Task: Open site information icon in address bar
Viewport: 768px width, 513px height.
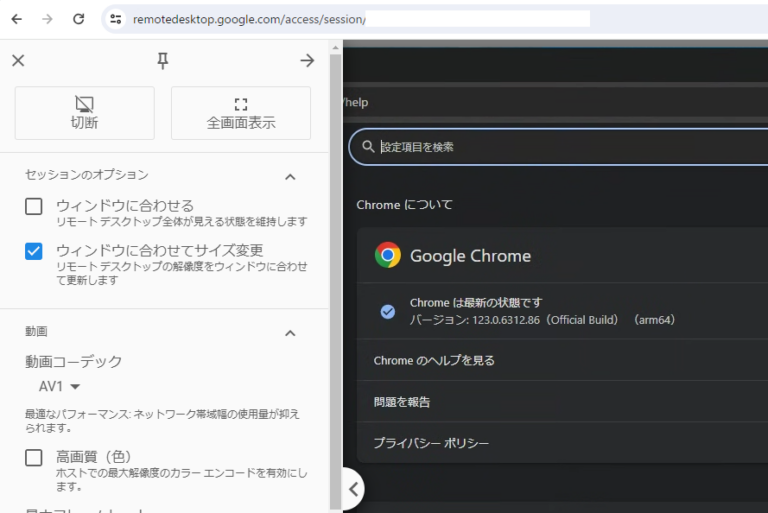Action: [116, 19]
